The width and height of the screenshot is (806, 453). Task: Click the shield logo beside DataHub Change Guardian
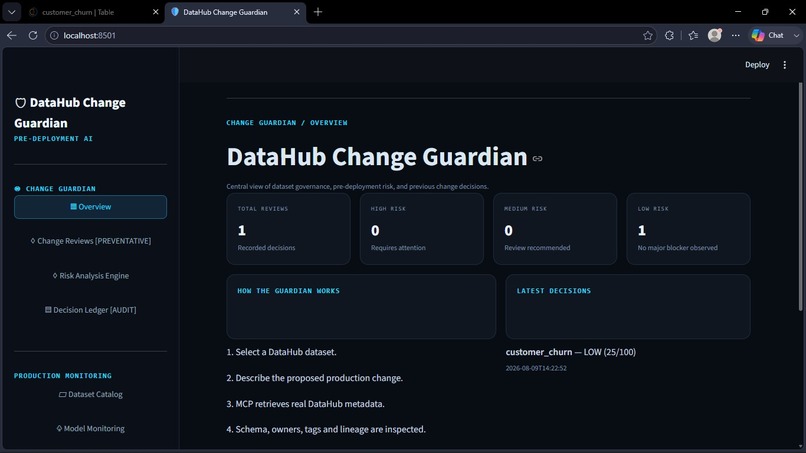(x=21, y=103)
